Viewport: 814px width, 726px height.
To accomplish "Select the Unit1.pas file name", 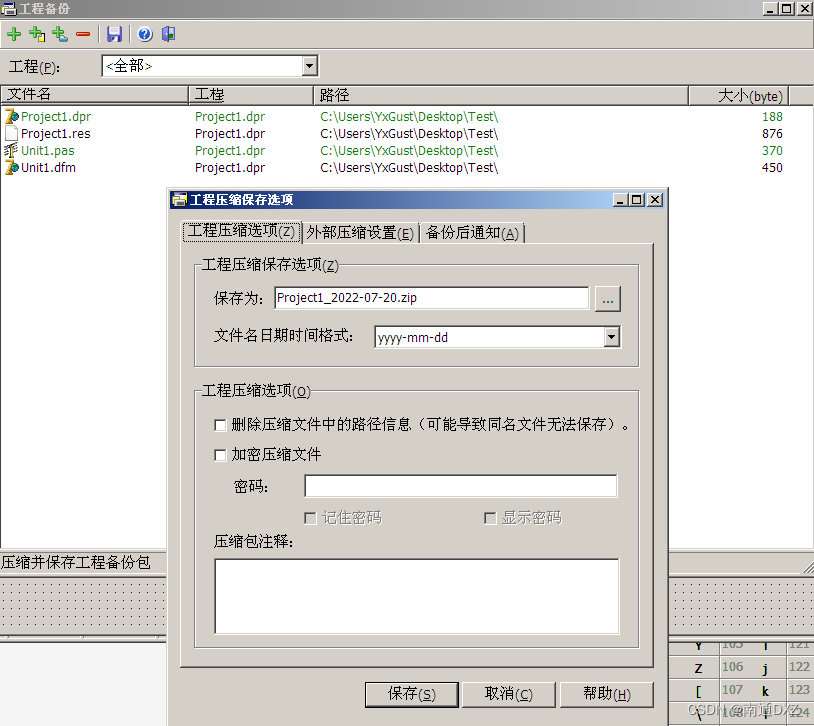I will tap(48, 151).
